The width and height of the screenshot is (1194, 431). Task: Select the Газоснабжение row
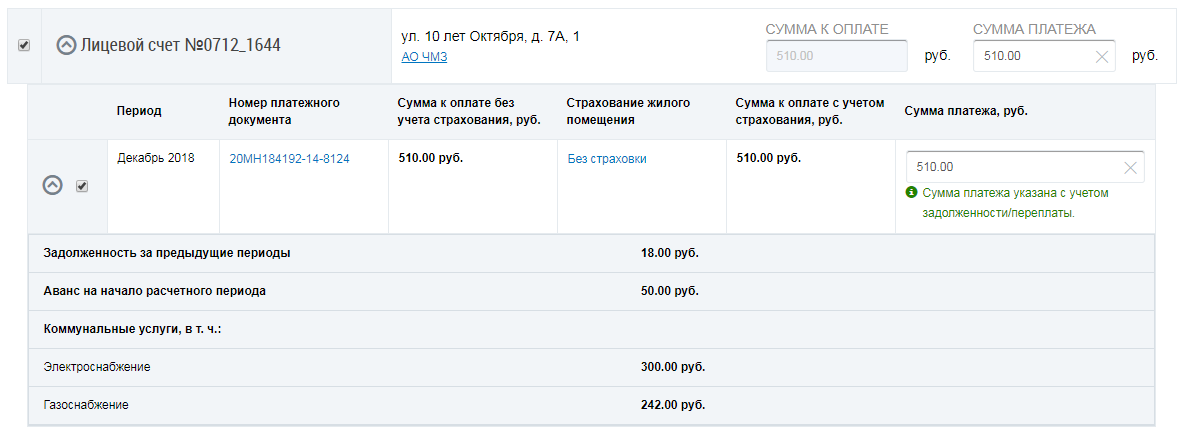pyautogui.click(x=87, y=405)
